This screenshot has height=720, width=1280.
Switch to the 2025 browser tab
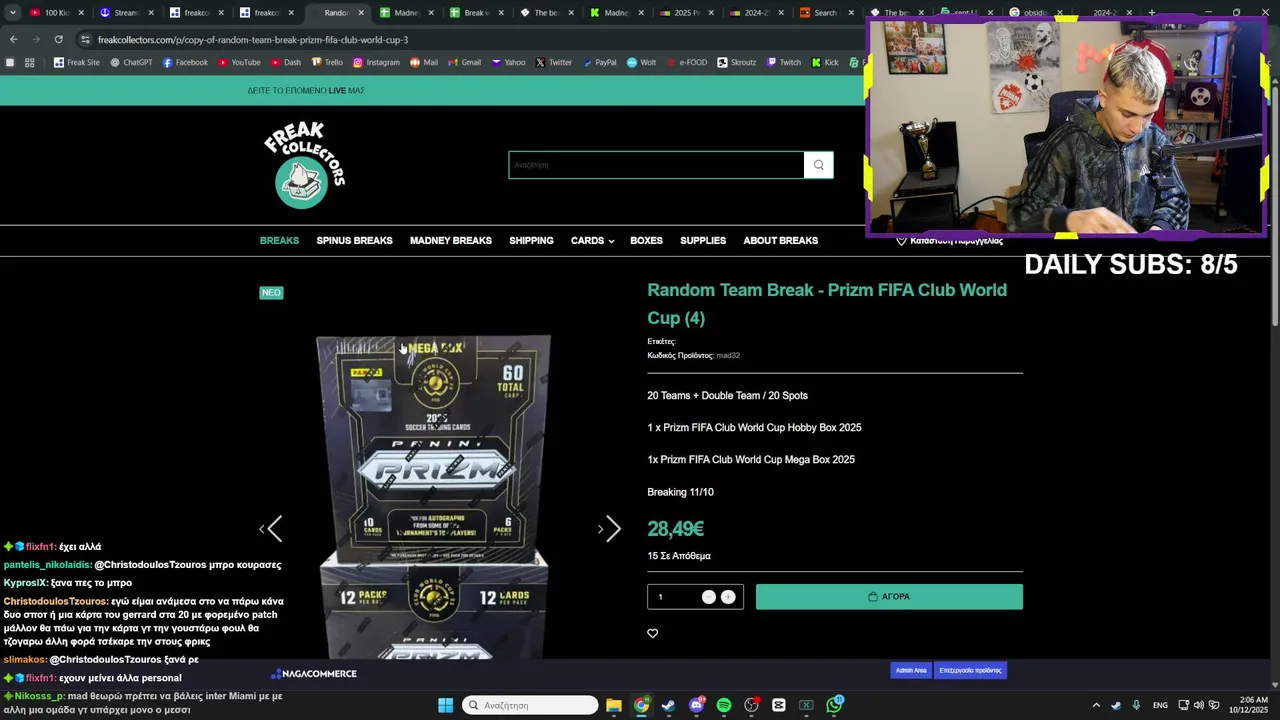686,13
